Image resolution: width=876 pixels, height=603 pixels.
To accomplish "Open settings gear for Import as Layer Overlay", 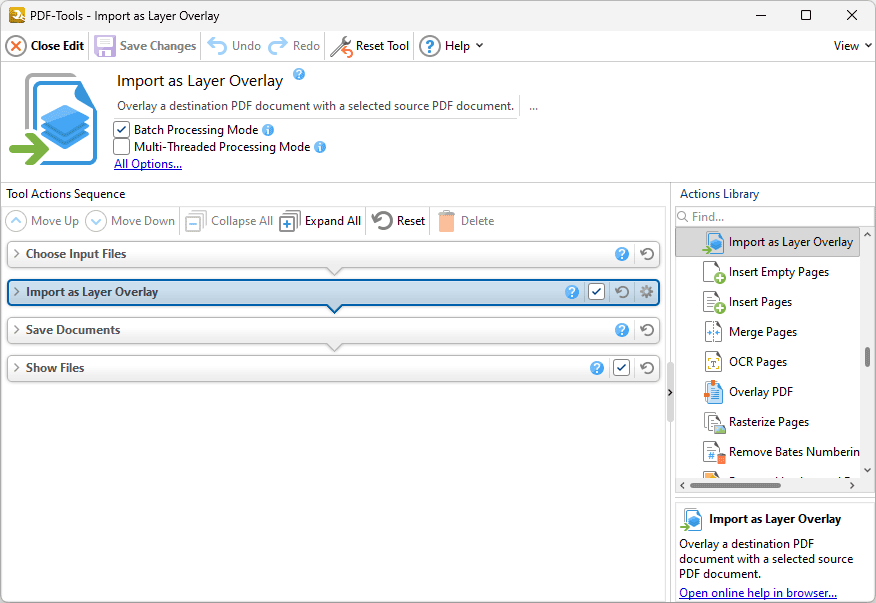I will [x=646, y=292].
